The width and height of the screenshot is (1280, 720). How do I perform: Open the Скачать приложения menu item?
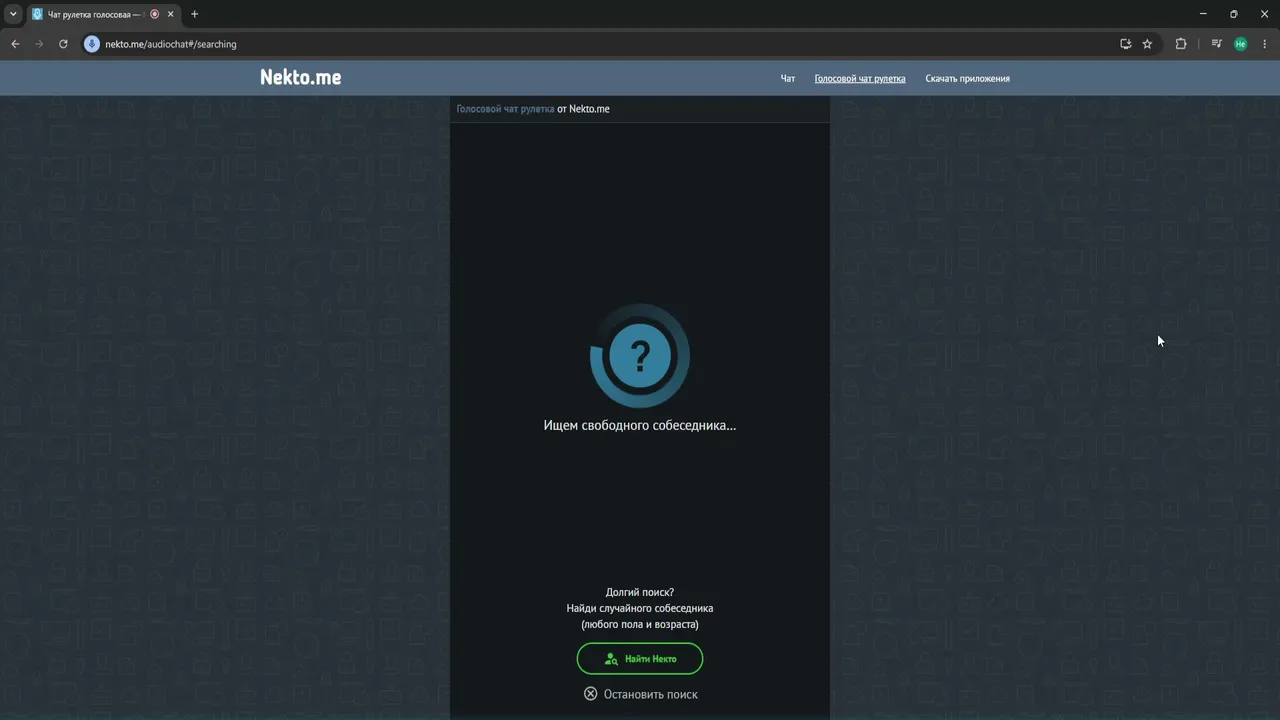pos(967,78)
